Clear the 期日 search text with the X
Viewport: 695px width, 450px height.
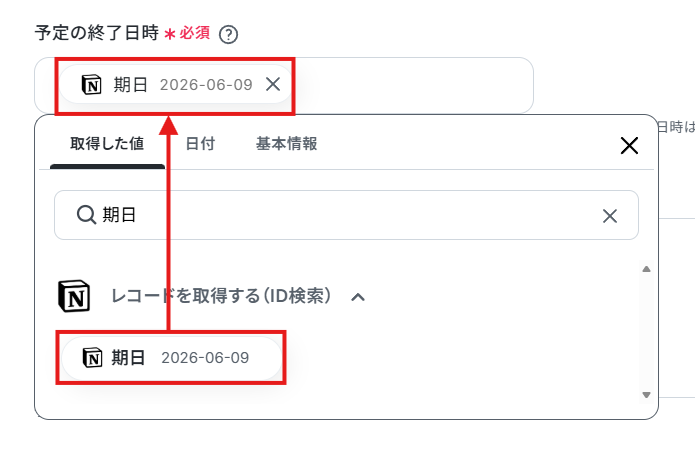(610, 216)
